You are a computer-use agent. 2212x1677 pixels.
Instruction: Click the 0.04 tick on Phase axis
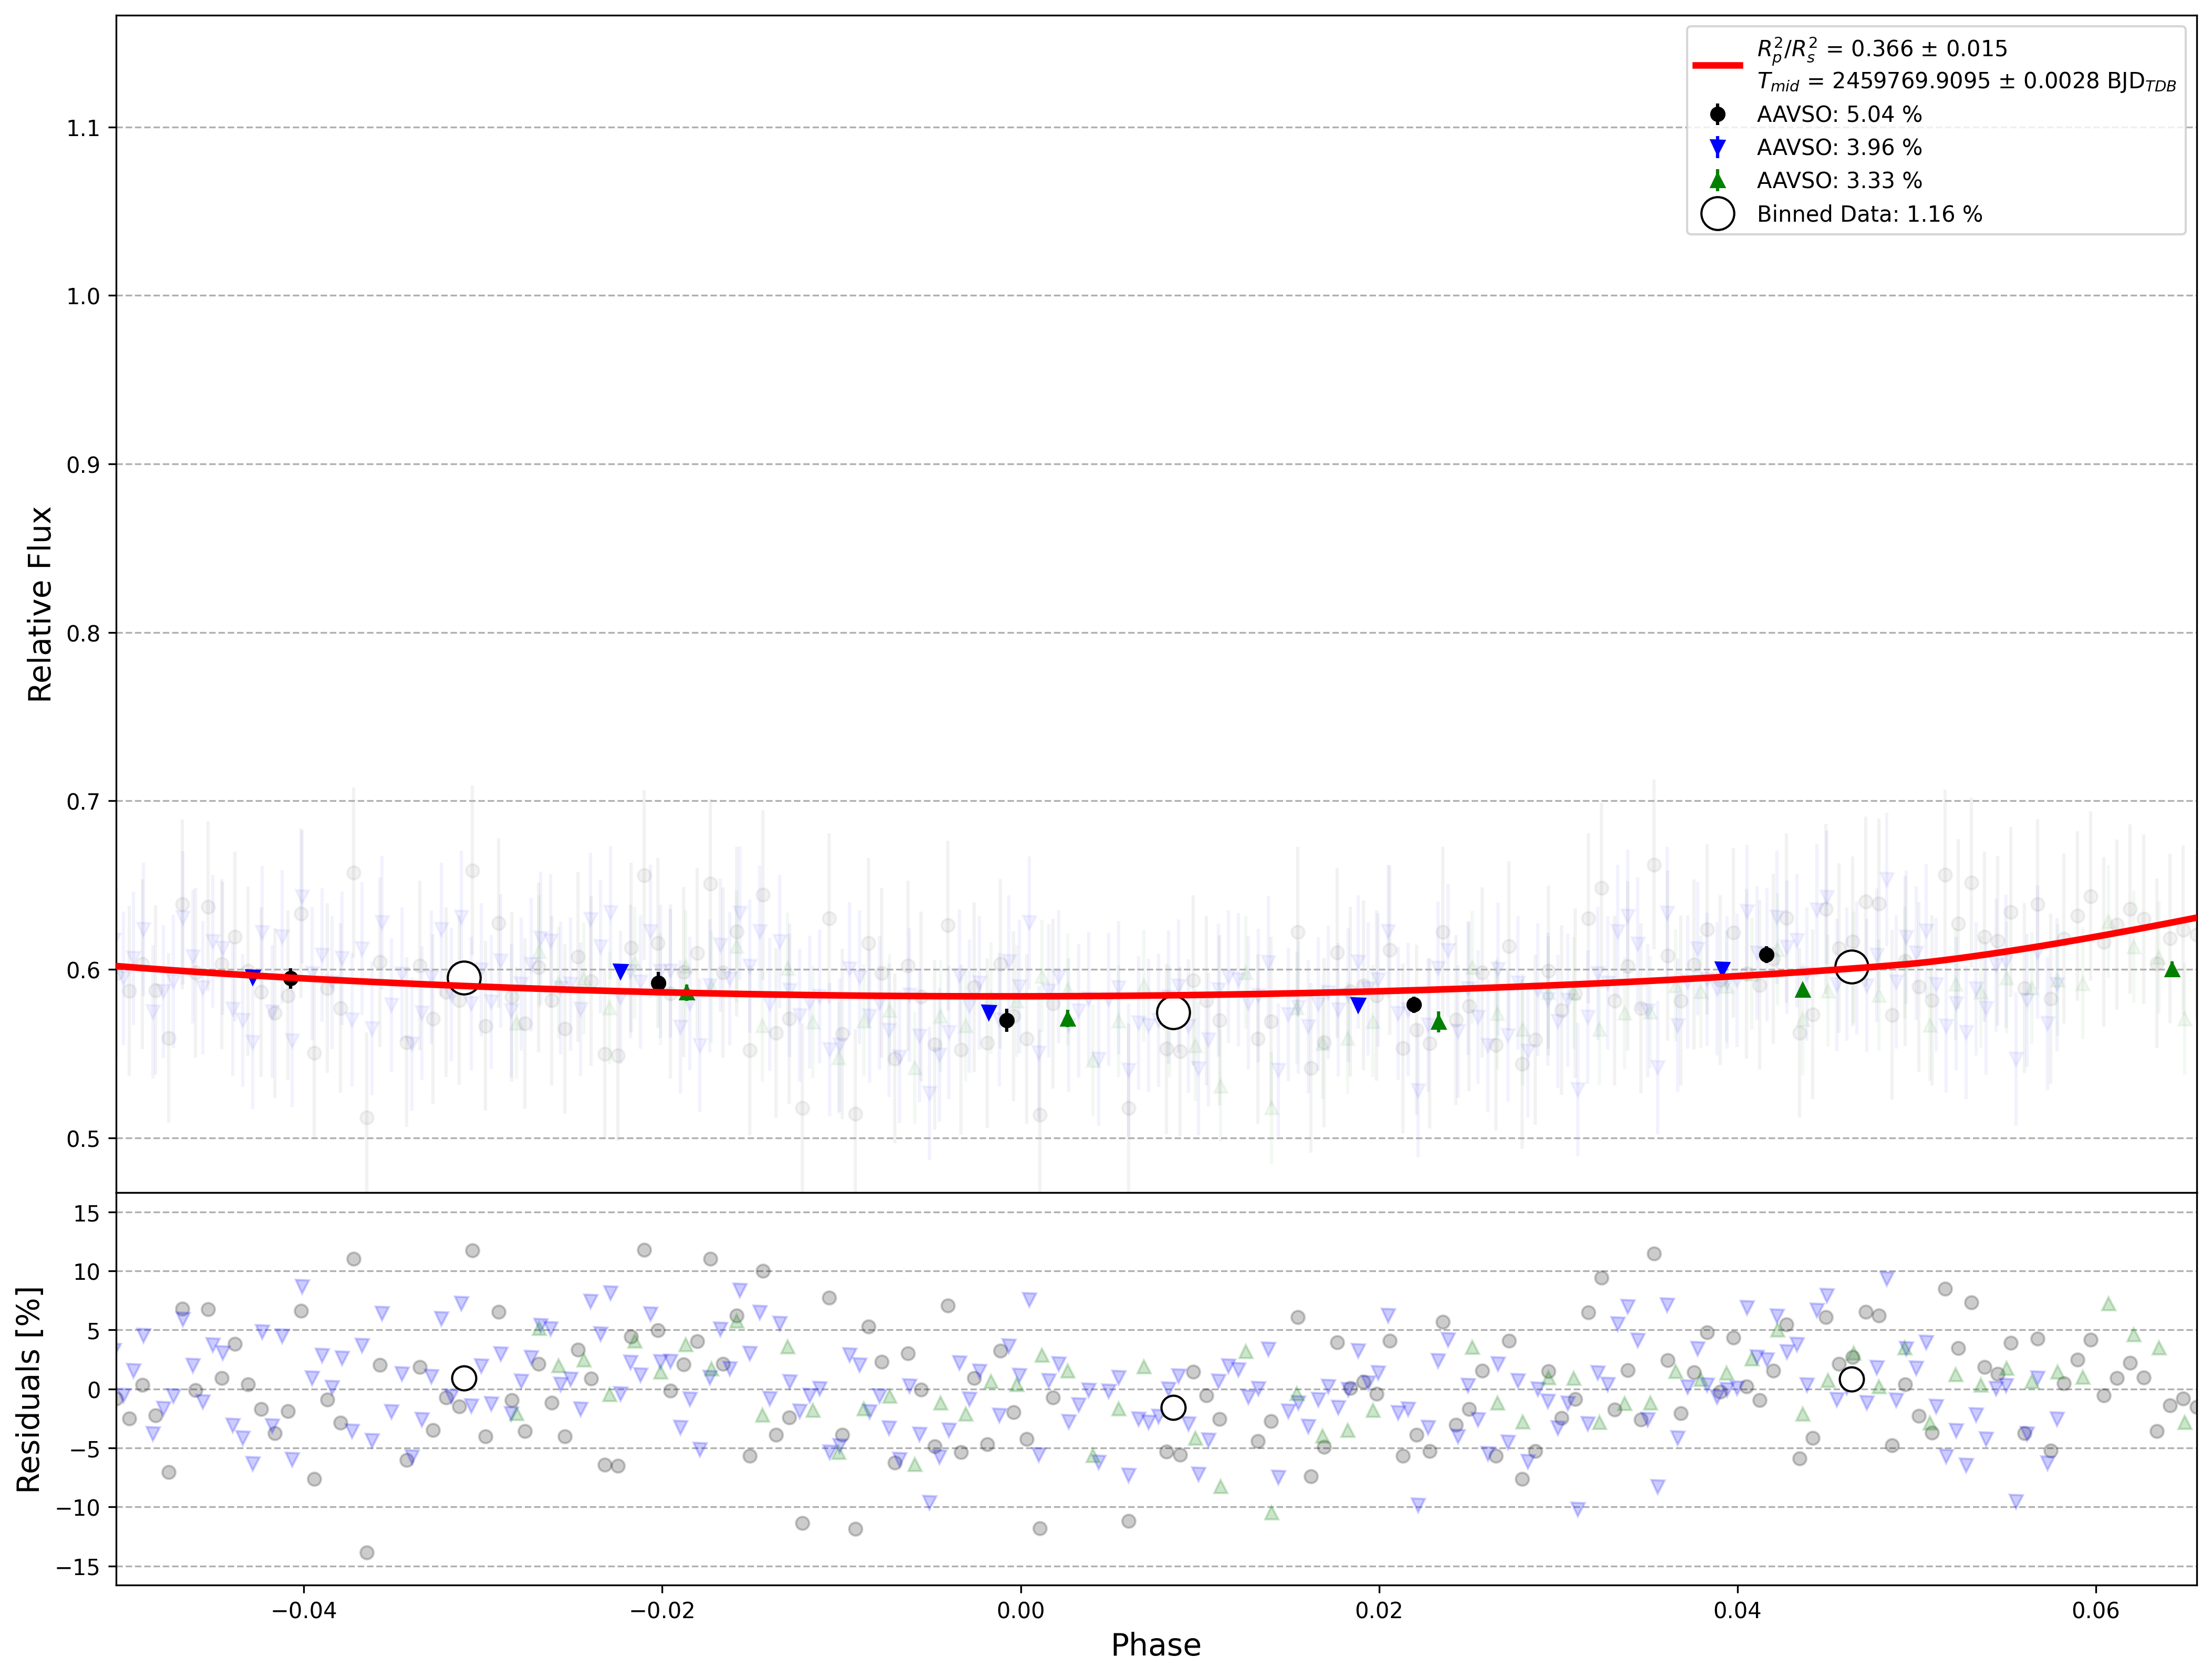(x=1738, y=1611)
